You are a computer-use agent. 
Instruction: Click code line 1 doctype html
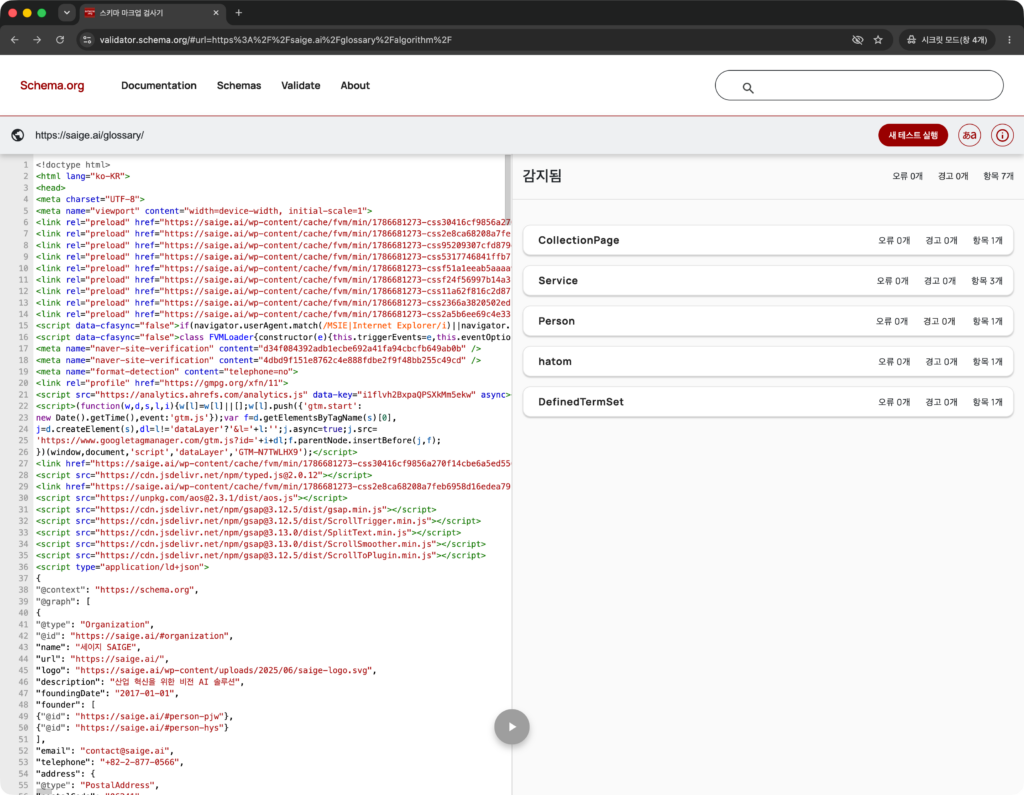[x=73, y=165]
